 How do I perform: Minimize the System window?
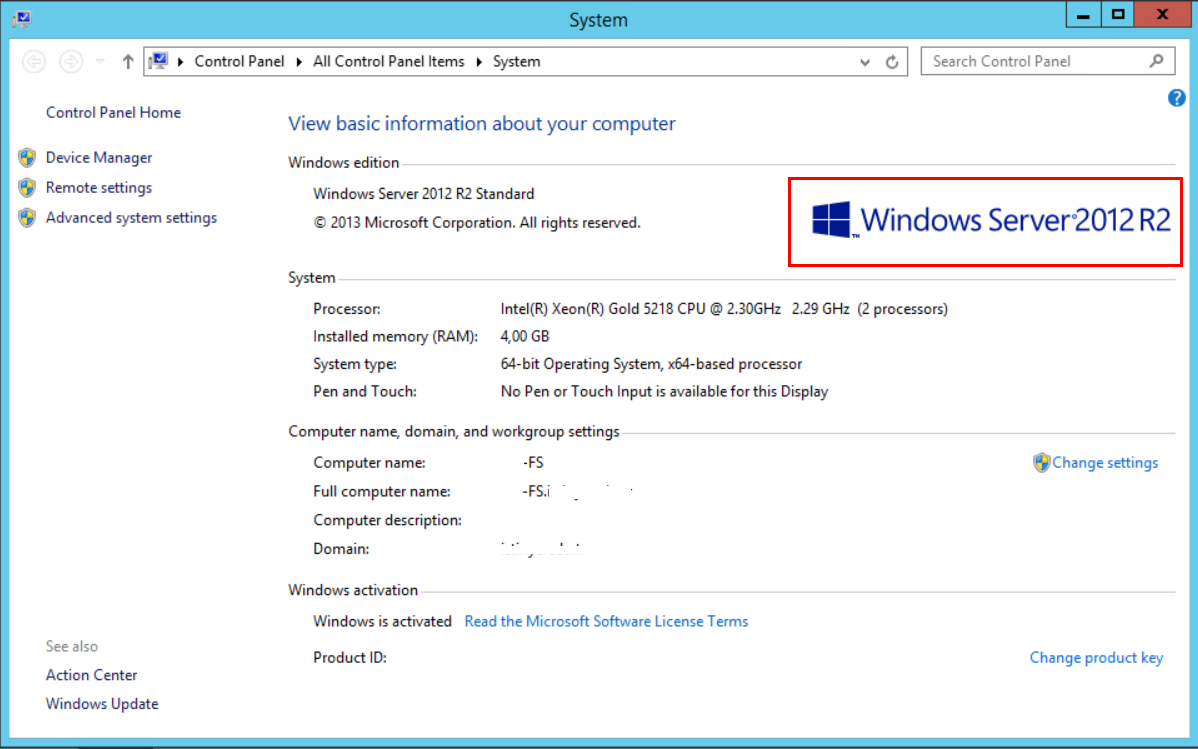coord(1083,15)
